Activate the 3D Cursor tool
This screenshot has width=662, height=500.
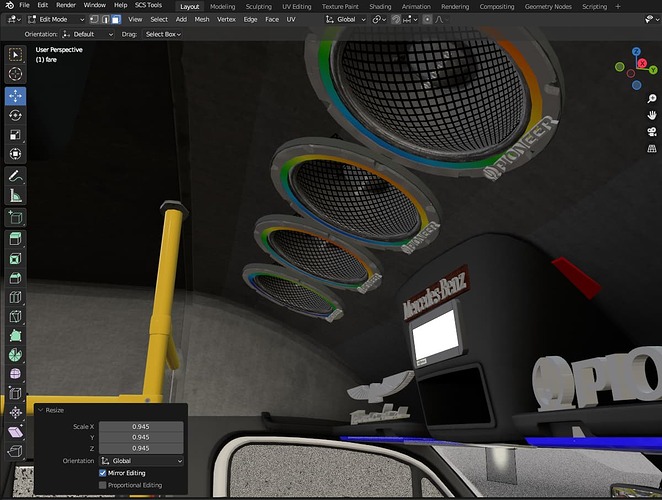click(16, 74)
